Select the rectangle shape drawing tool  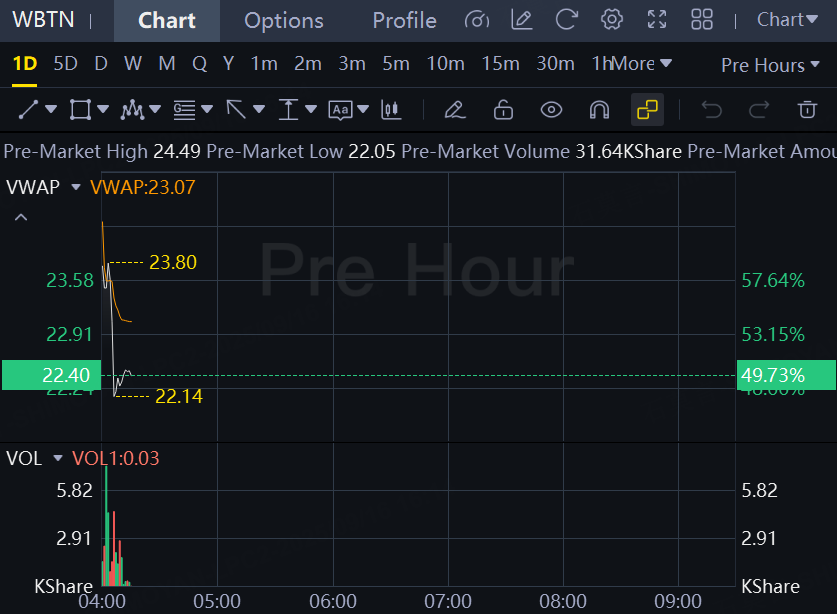pos(80,110)
